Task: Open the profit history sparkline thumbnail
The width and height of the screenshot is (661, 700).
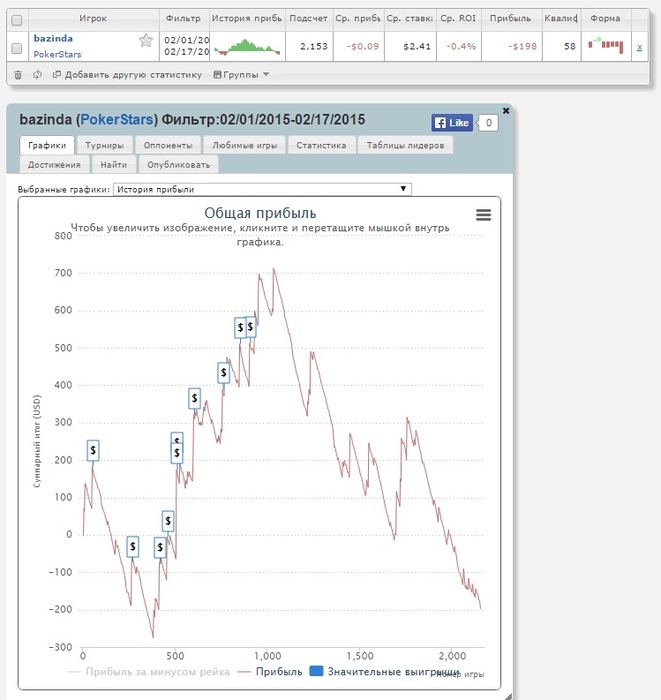Action: [247, 46]
